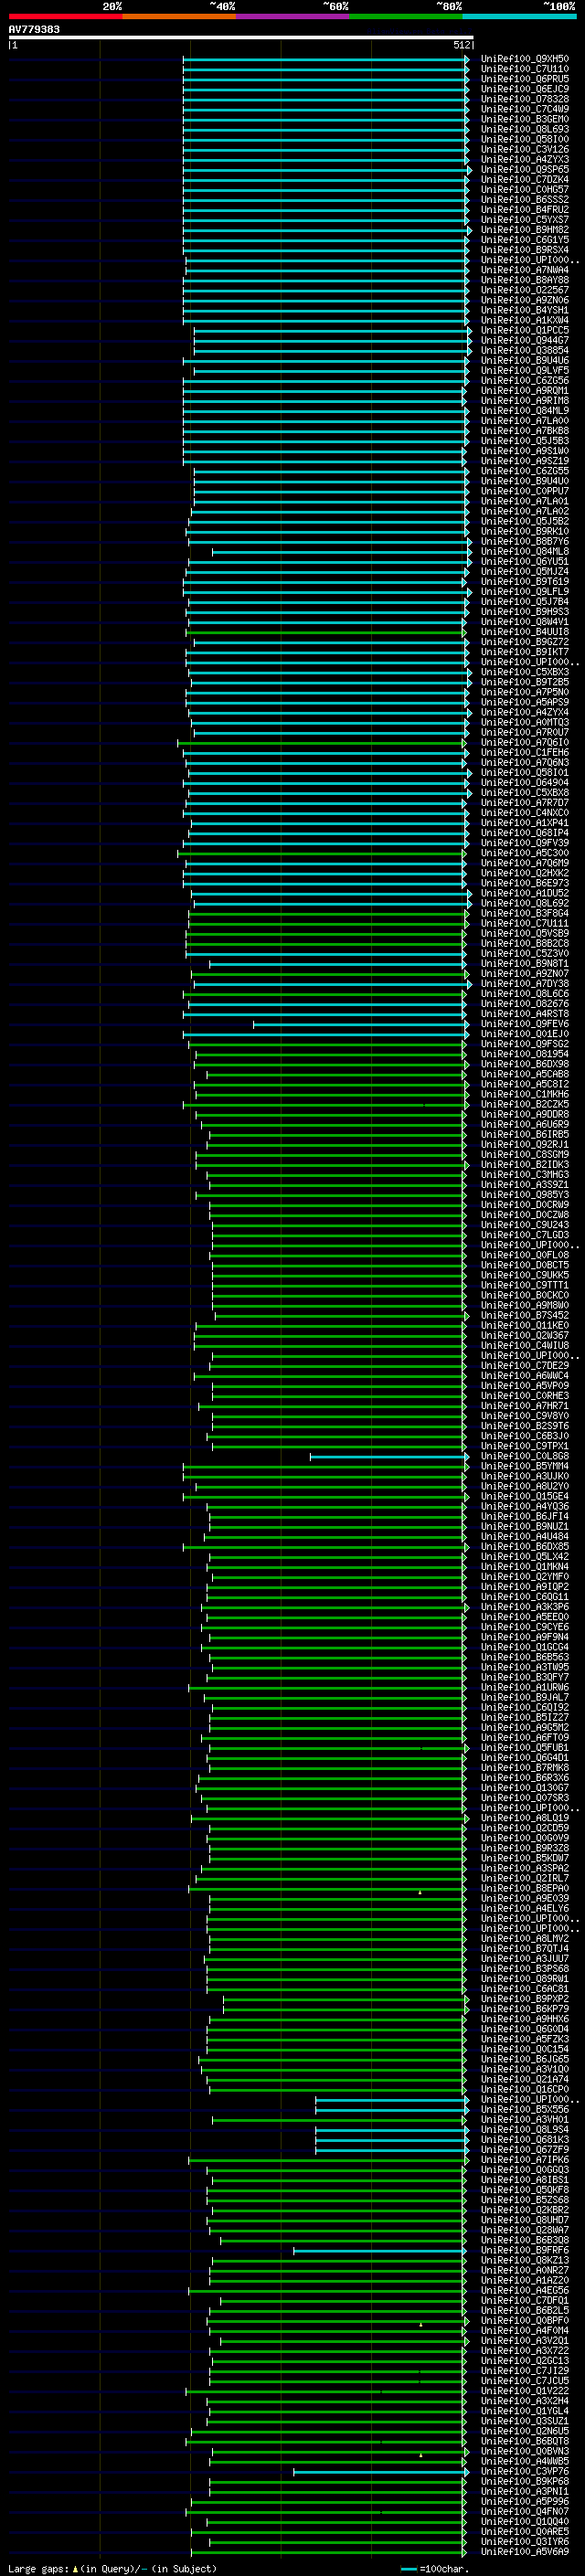The height and width of the screenshot is (2576, 585).
Task: Select hit UniRef100_A1DU52
Action: 525,894
